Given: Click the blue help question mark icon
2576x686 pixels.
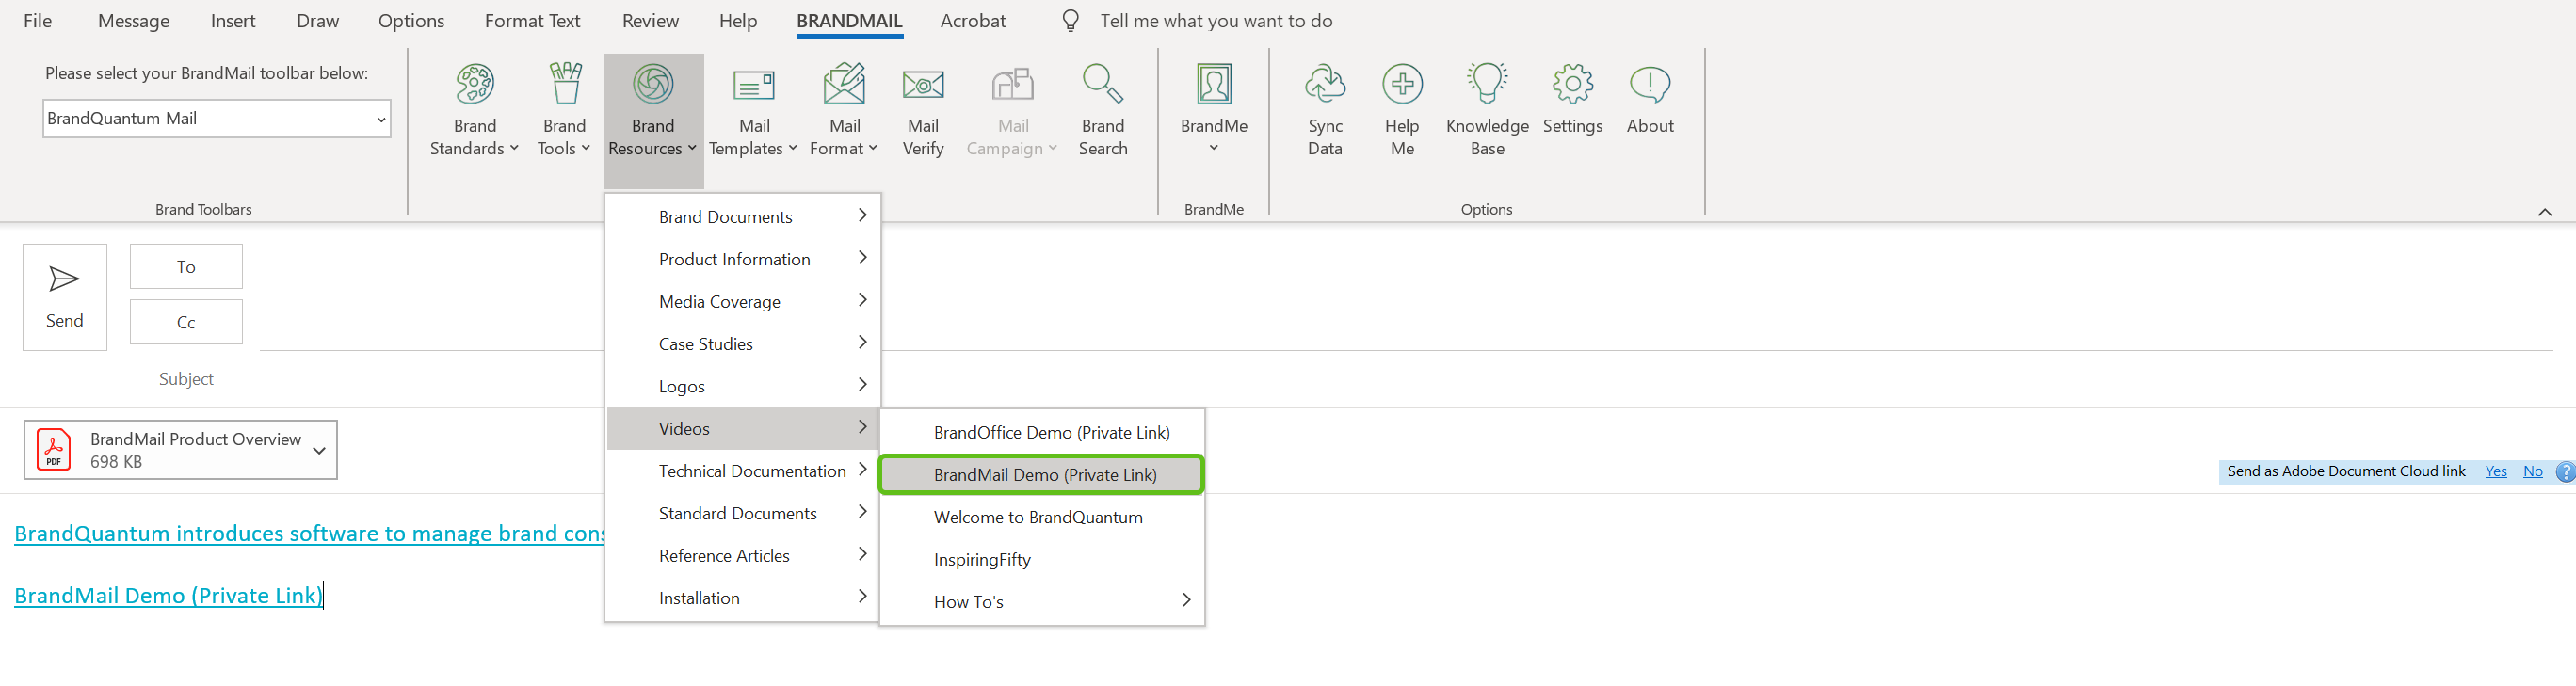Looking at the screenshot, I should pos(2565,472).
